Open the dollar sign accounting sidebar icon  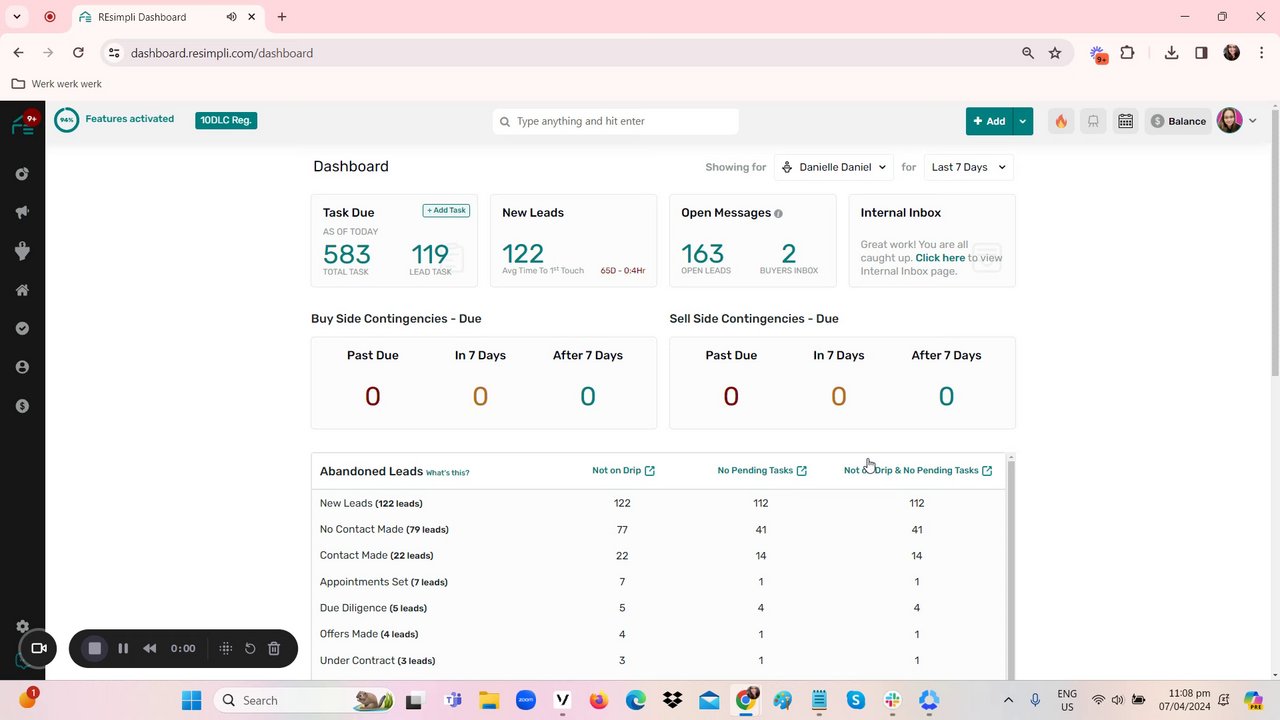point(22,406)
